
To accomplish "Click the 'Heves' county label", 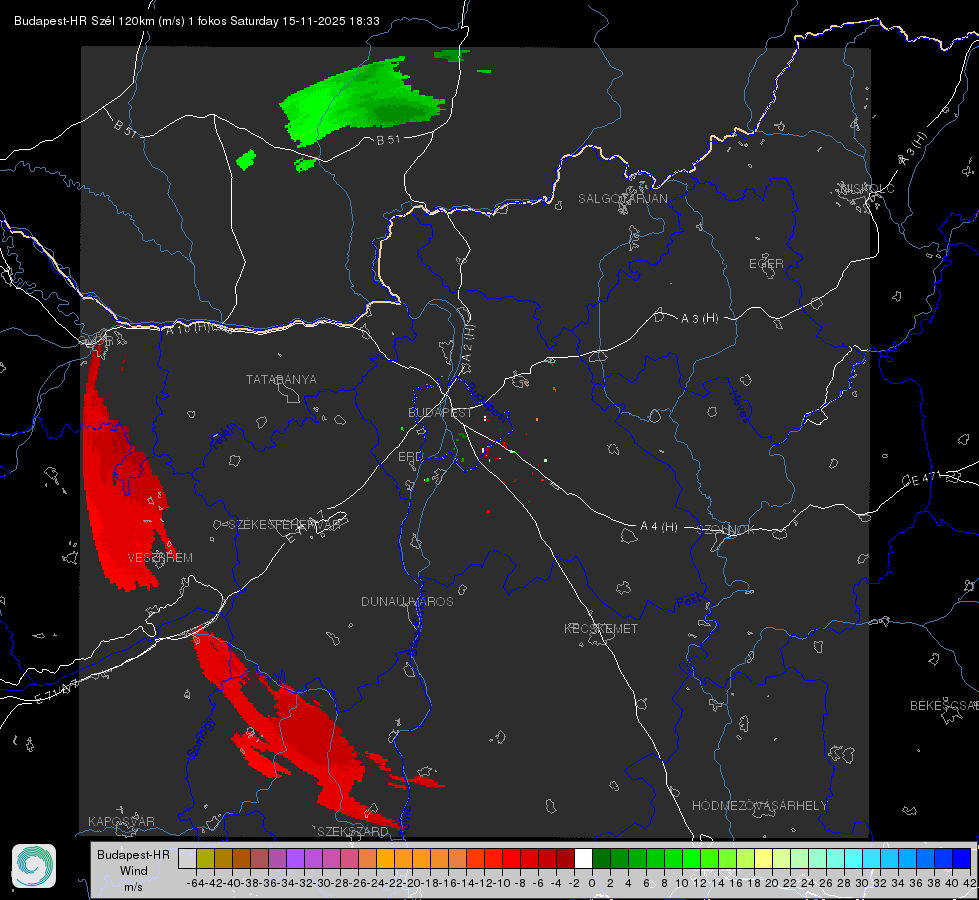I will point(740,406).
